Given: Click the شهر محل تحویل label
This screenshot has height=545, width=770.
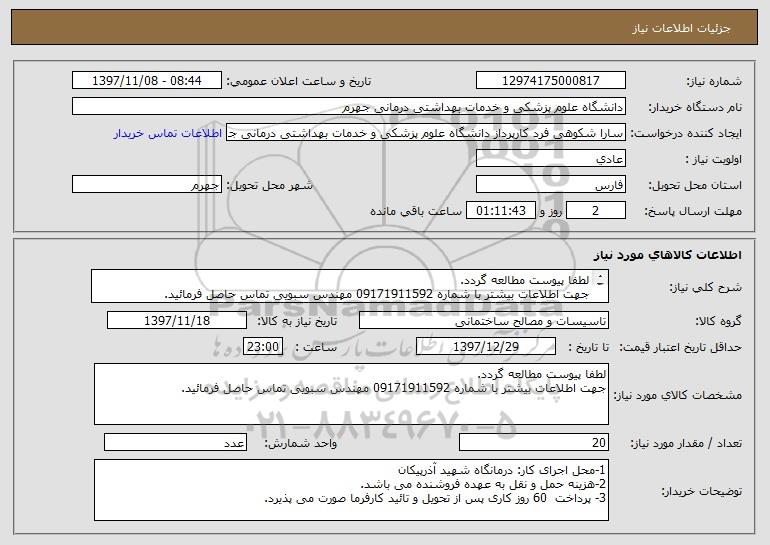Looking at the screenshot, I should [270, 186].
